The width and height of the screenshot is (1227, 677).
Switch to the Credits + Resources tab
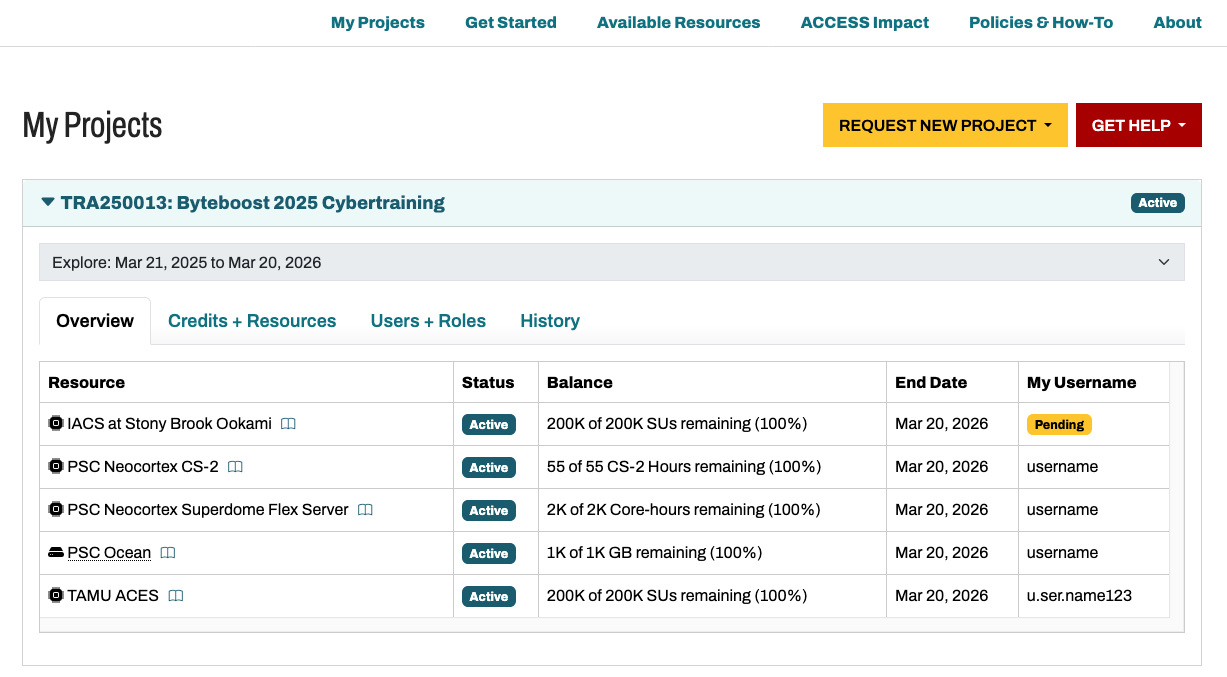[252, 321]
